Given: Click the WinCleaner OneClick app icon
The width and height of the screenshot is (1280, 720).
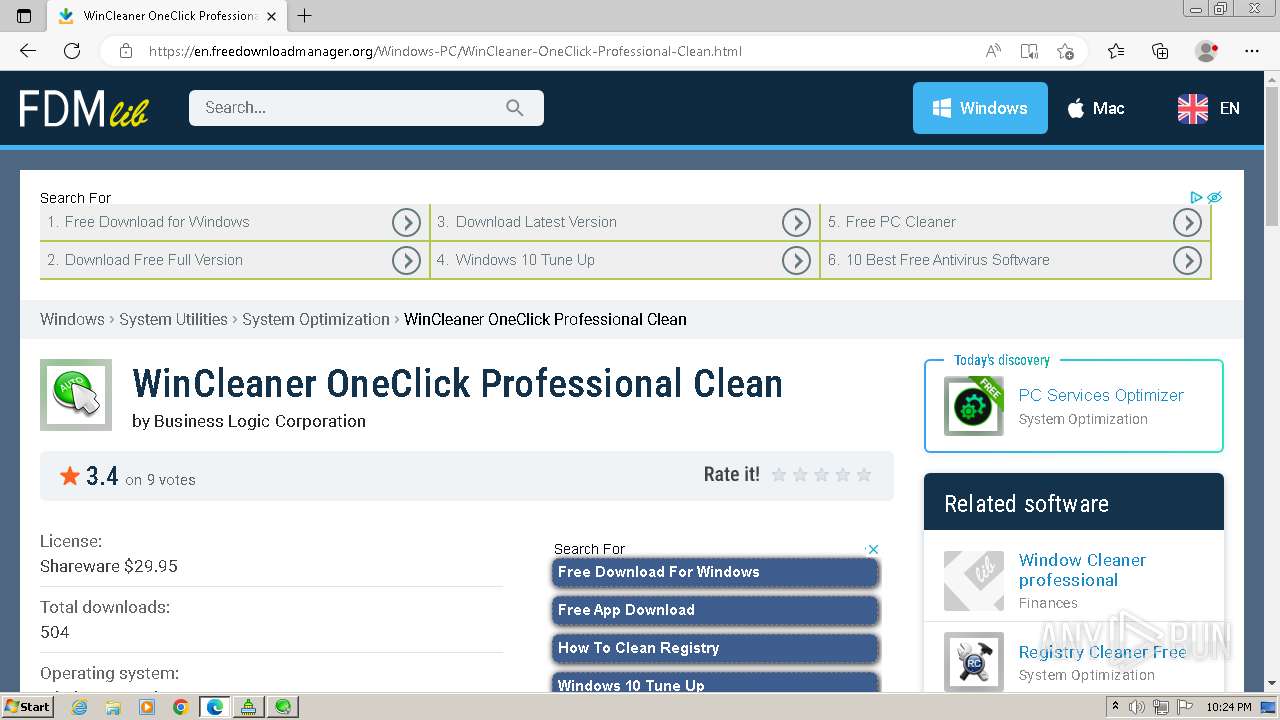Looking at the screenshot, I should pyautogui.click(x=76, y=395).
